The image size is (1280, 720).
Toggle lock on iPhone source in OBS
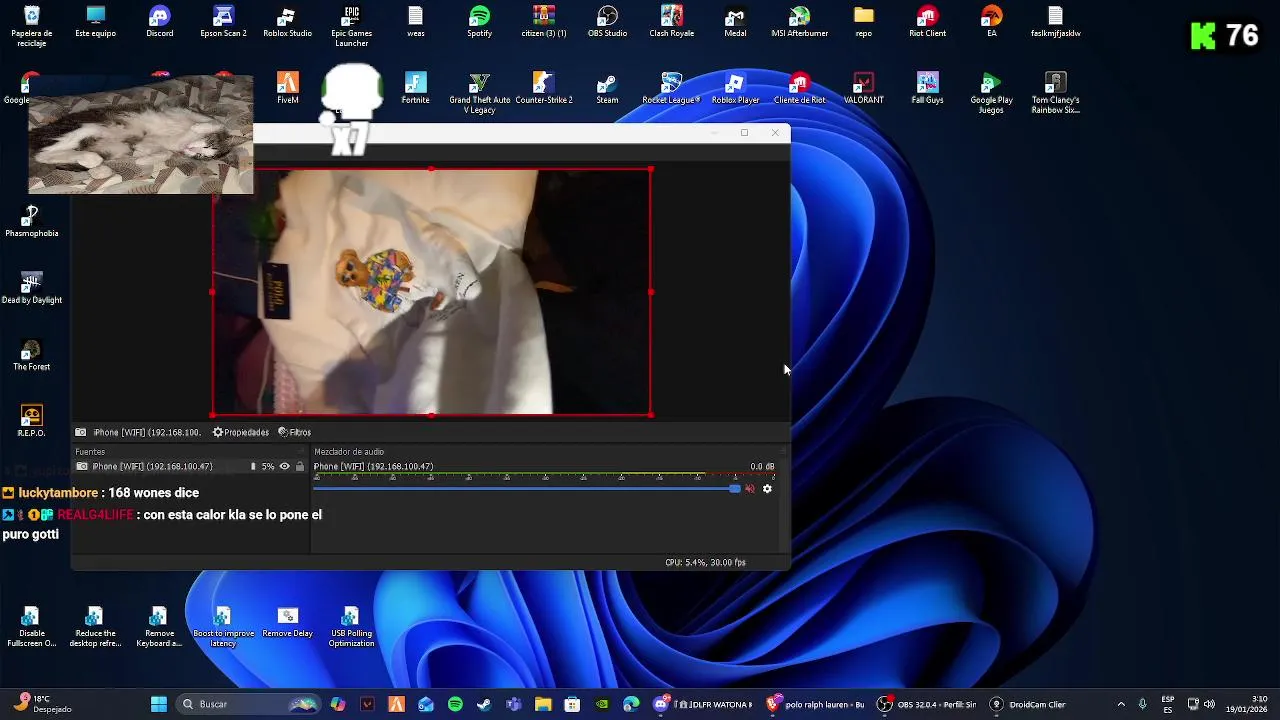click(299, 467)
